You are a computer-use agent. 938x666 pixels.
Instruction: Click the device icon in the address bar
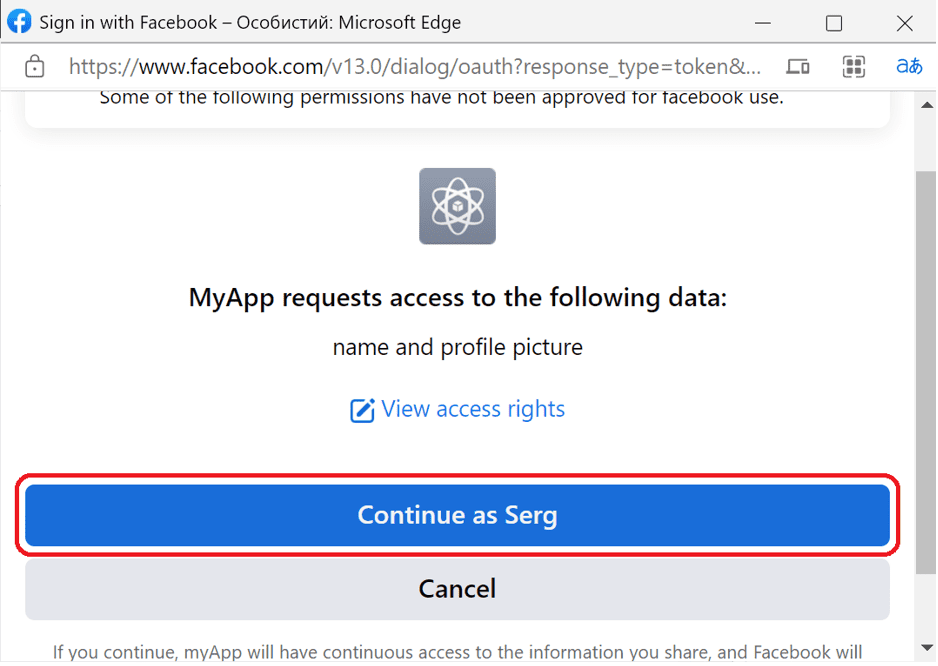(x=797, y=66)
